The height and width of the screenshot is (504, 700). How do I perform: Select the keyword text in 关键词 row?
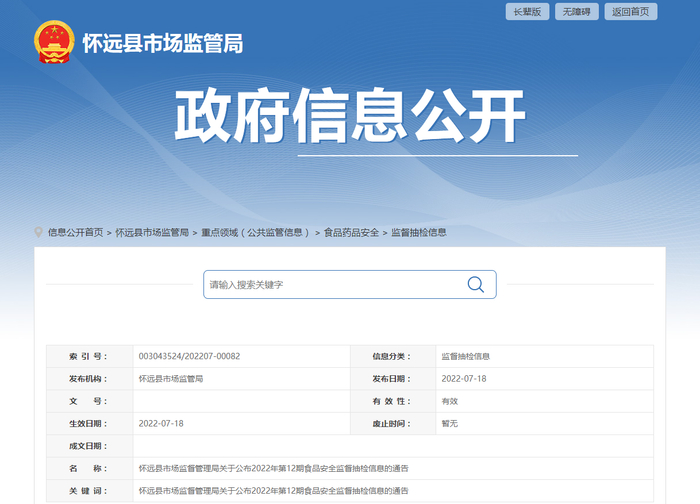coord(273,491)
